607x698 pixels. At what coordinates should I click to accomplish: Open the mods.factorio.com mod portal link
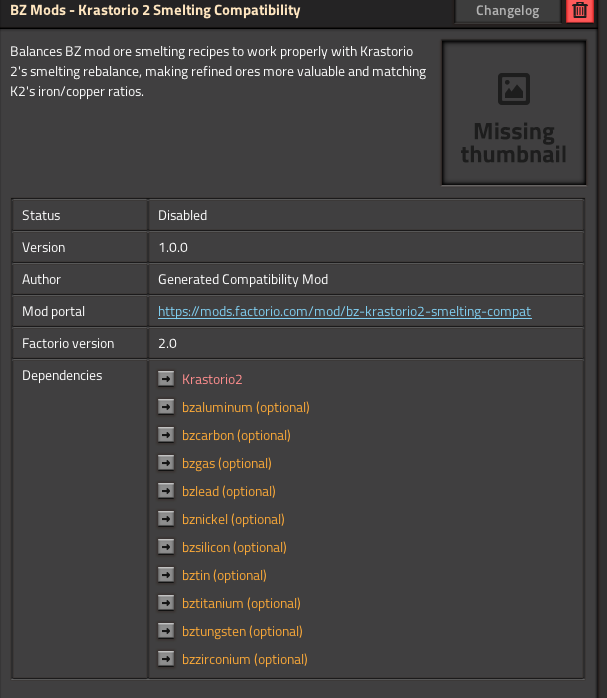pyautogui.click(x=344, y=311)
